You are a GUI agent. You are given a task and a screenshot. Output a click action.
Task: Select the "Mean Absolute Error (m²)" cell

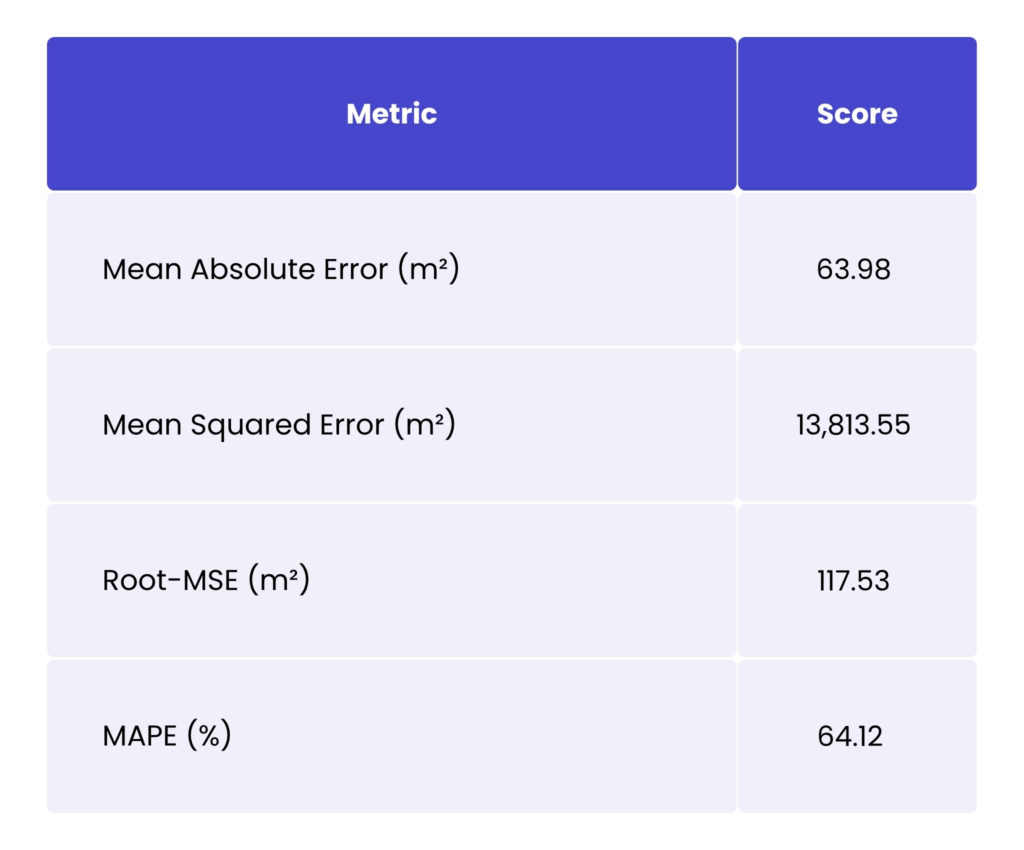(281, 270)
